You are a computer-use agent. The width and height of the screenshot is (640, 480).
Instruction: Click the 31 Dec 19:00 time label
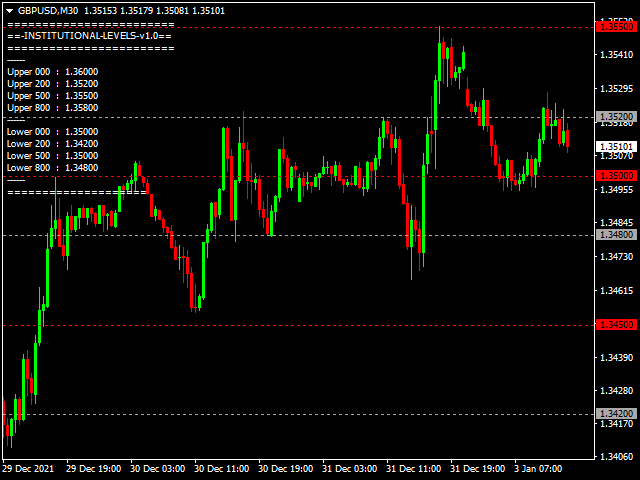(478, 469)
